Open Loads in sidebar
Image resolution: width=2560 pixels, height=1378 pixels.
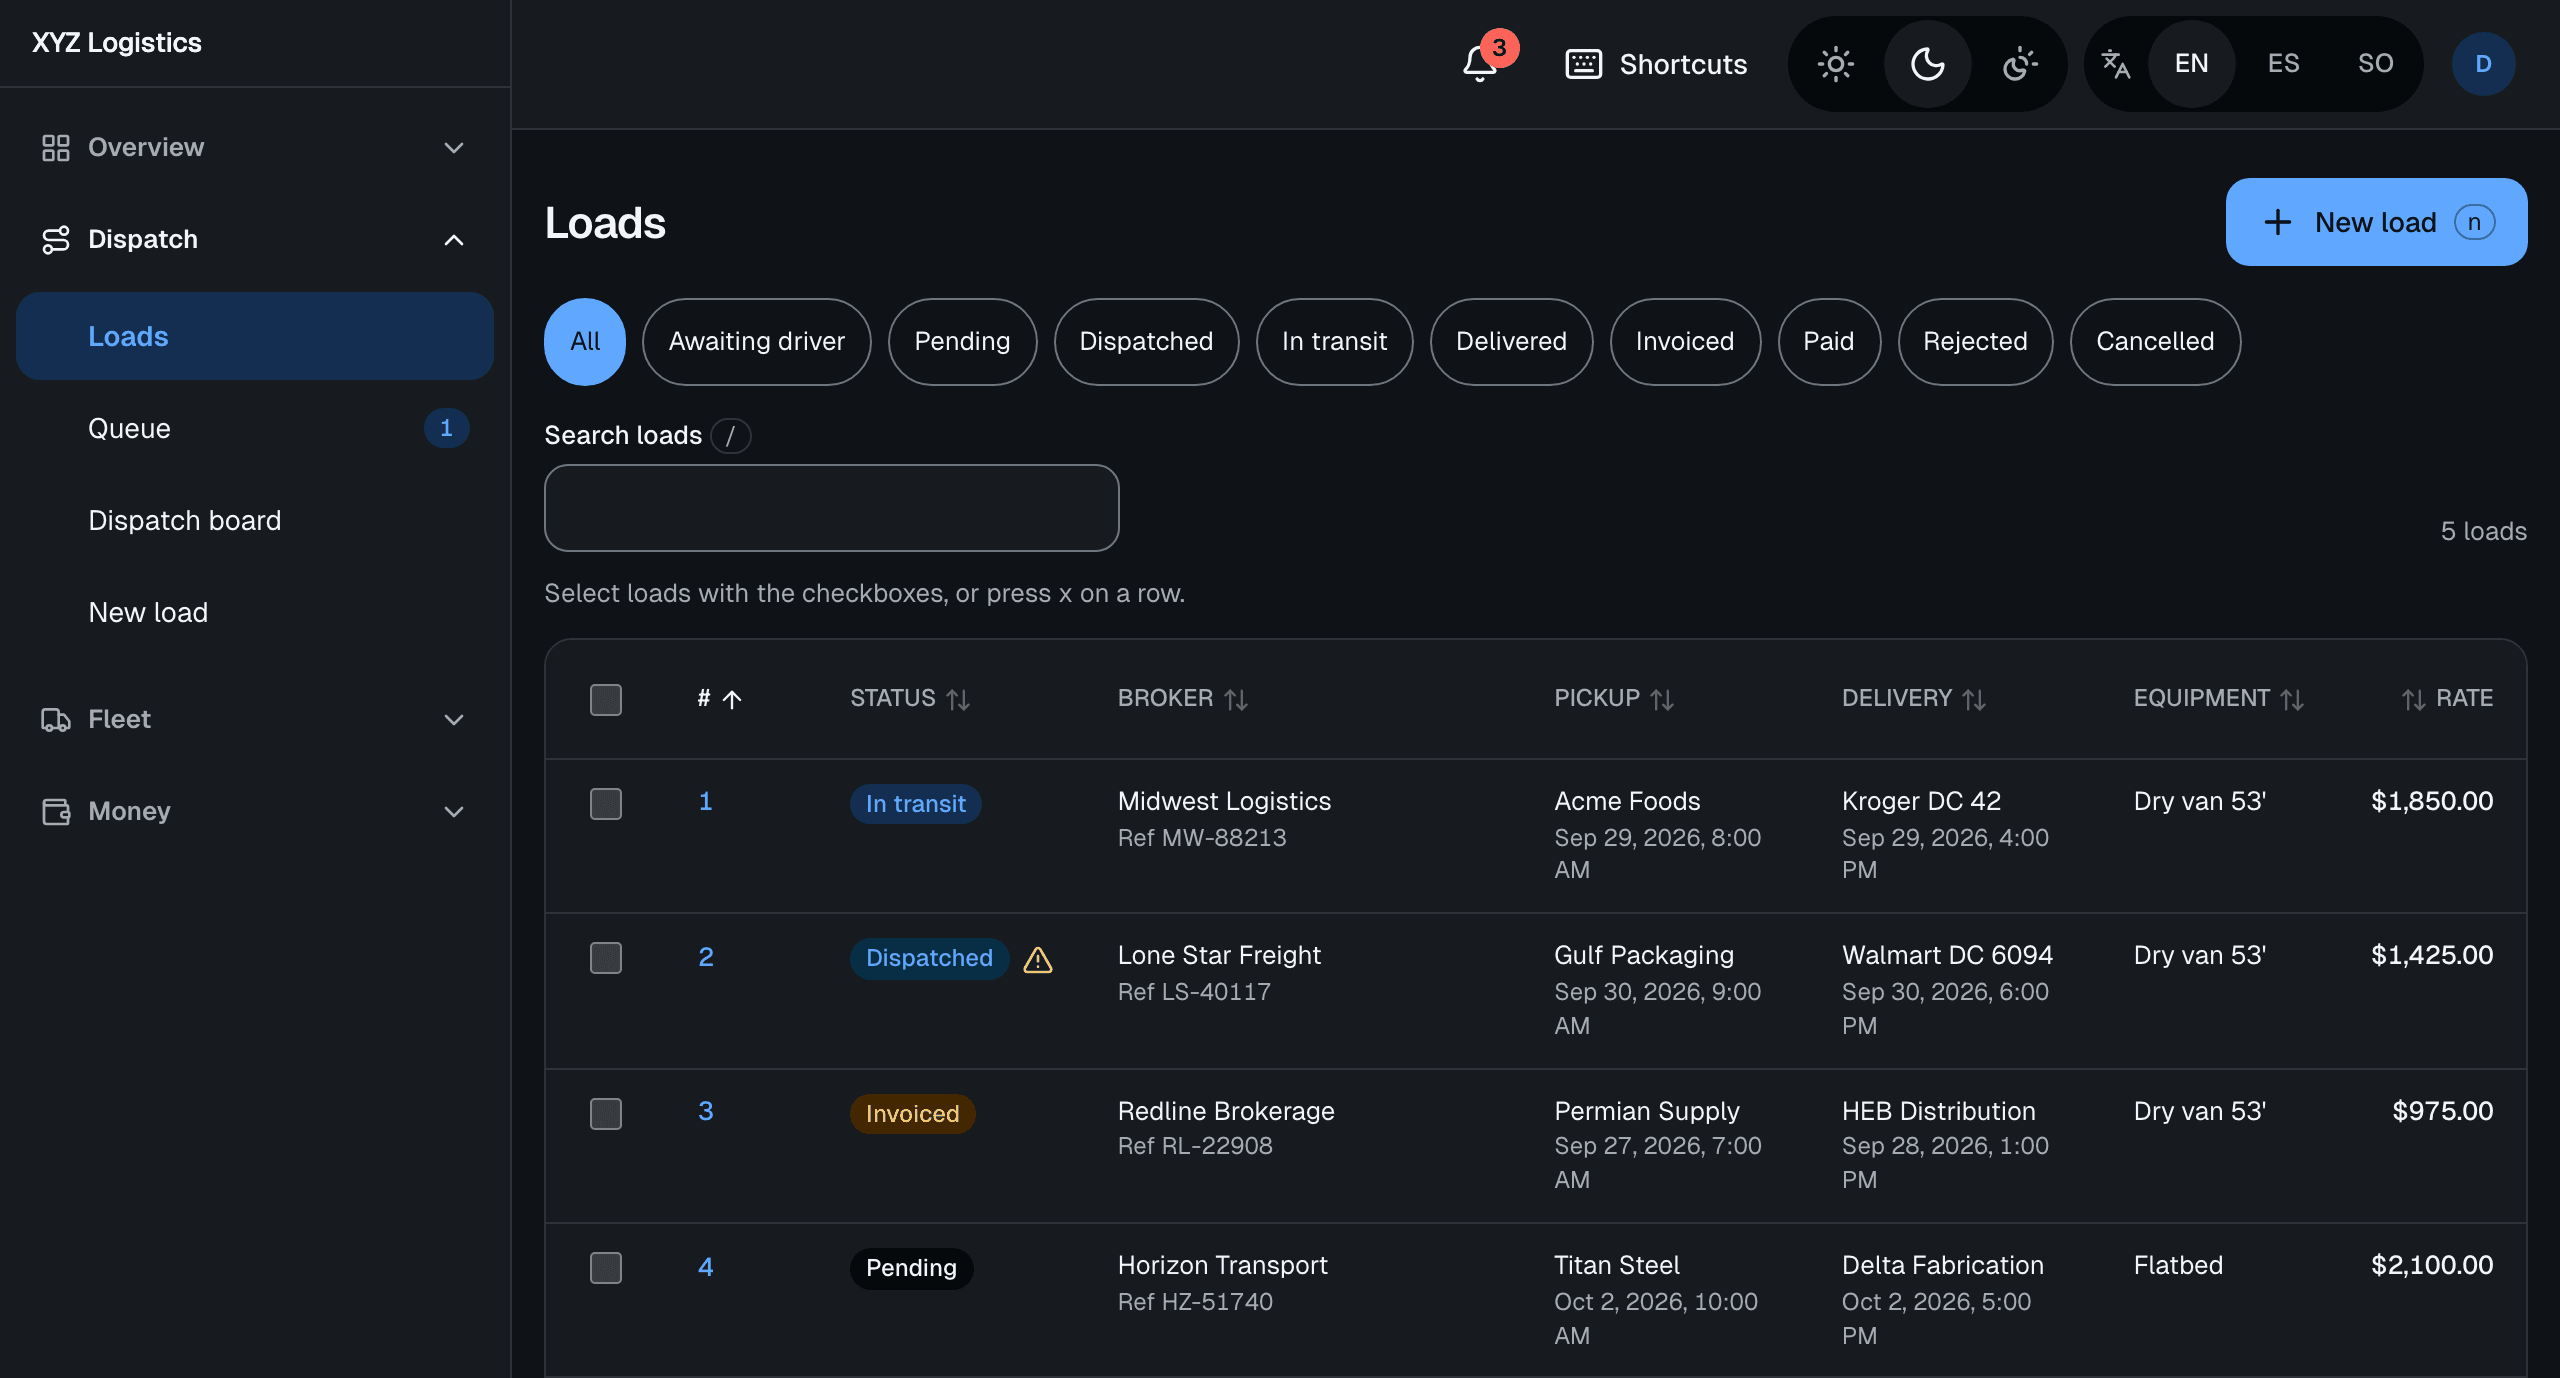click(255, 336)
